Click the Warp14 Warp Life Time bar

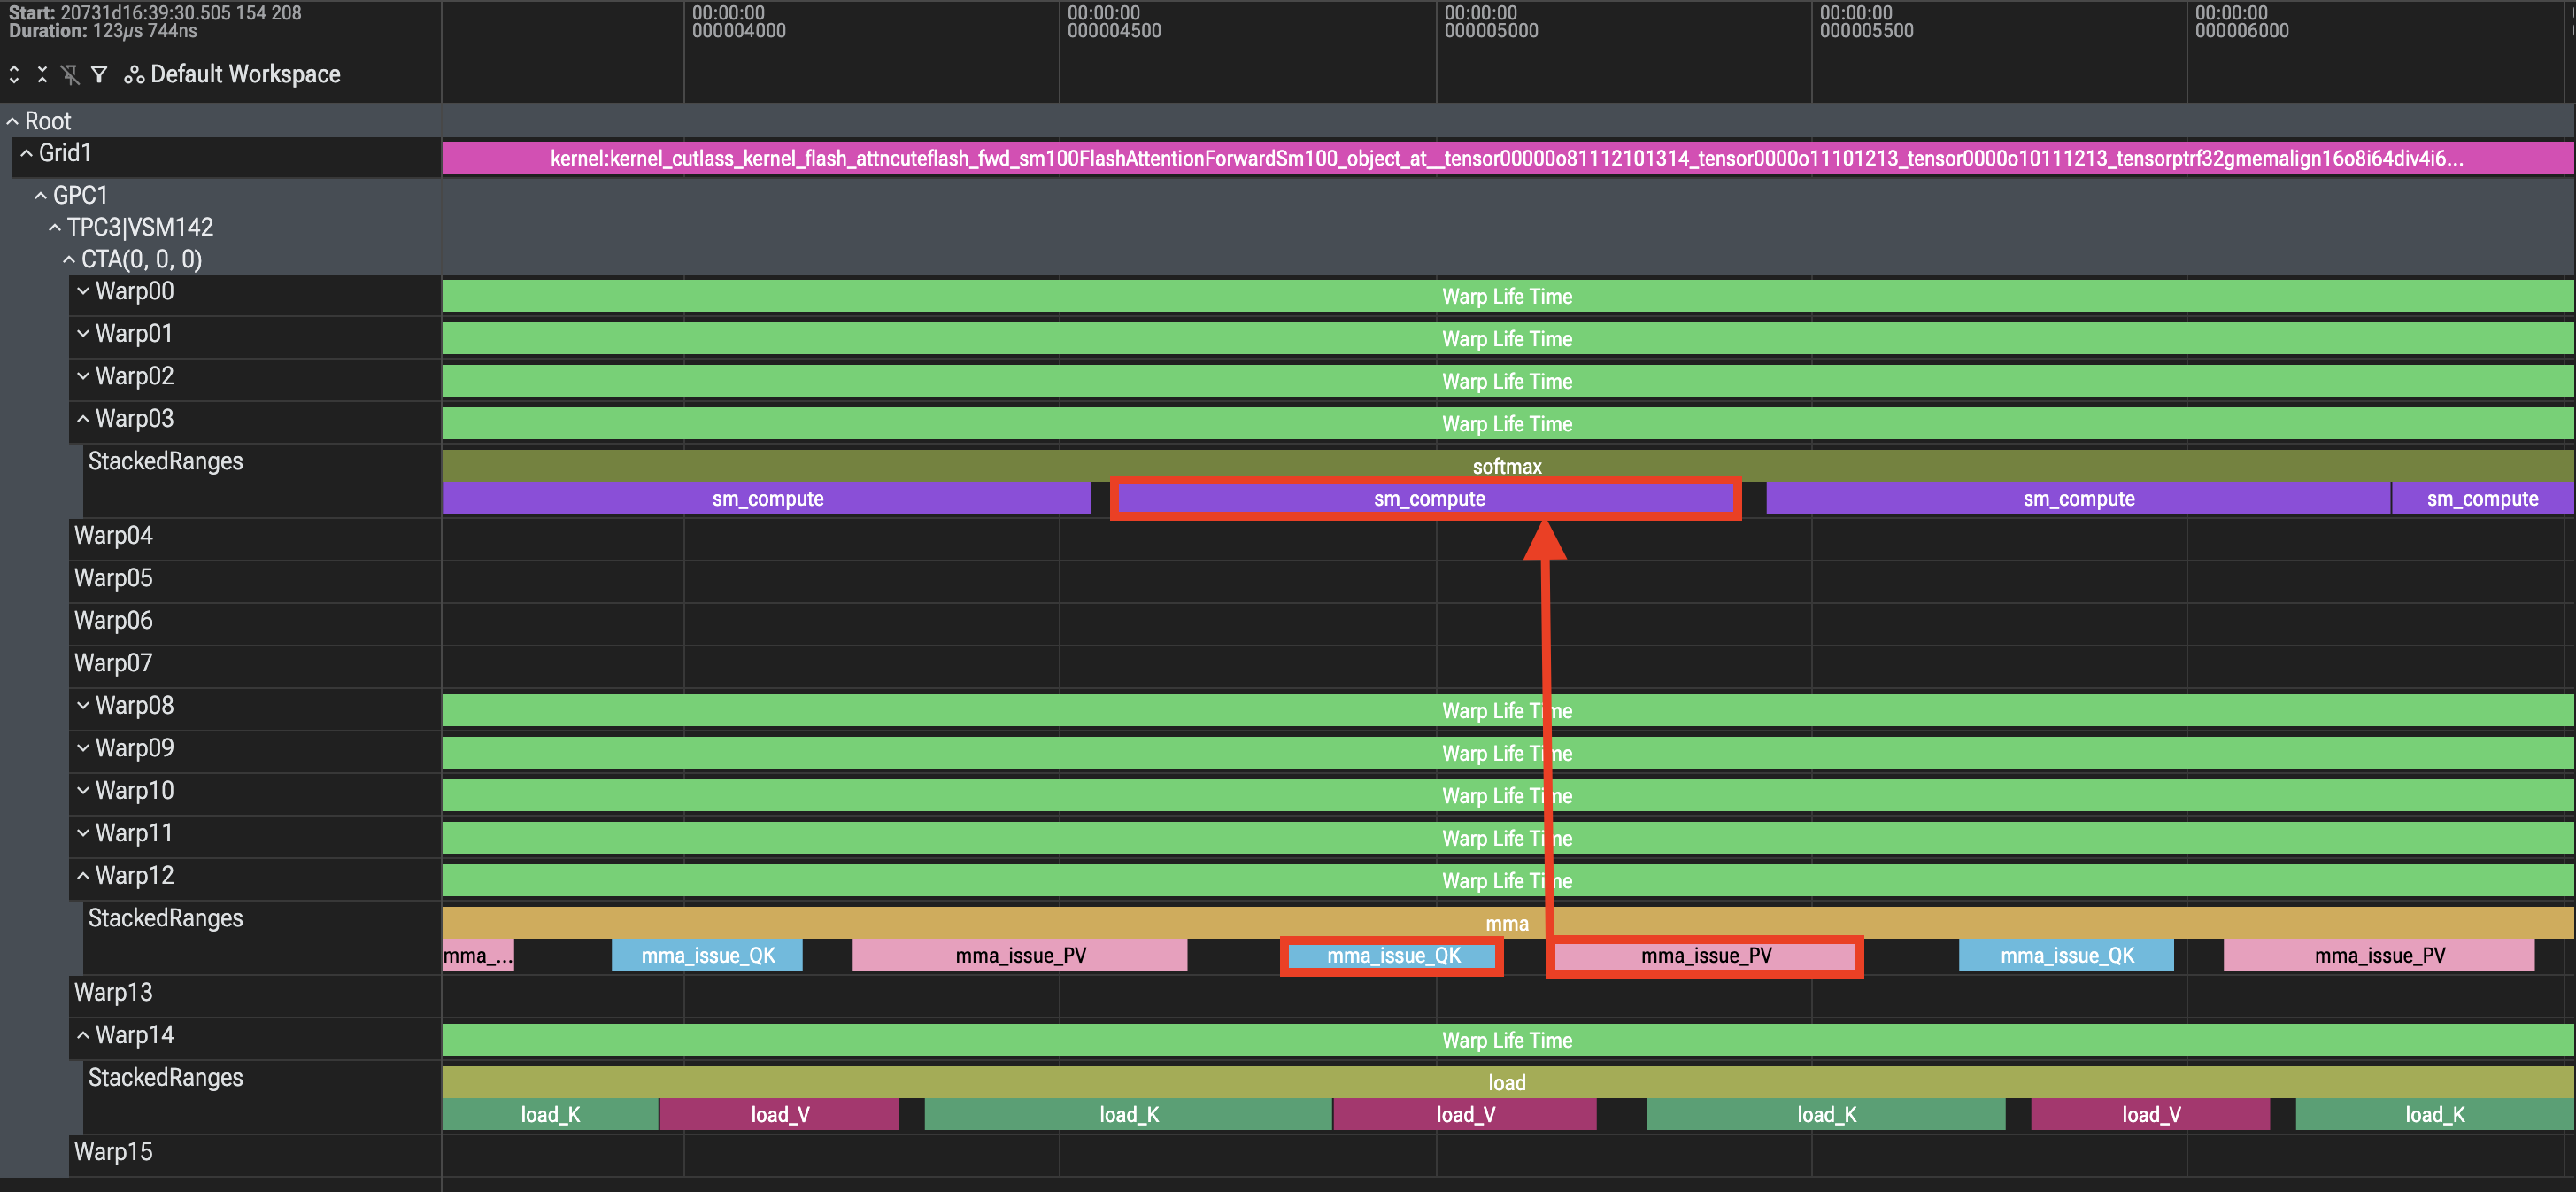click(1507, 1040)
